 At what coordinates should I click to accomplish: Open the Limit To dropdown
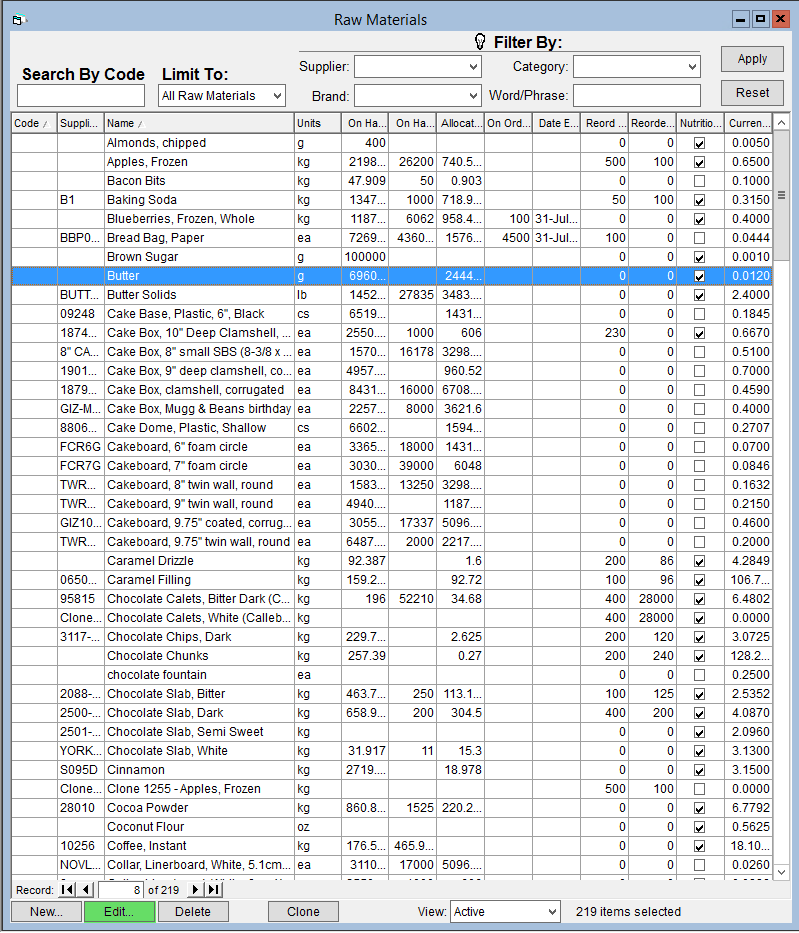point(277,96)
